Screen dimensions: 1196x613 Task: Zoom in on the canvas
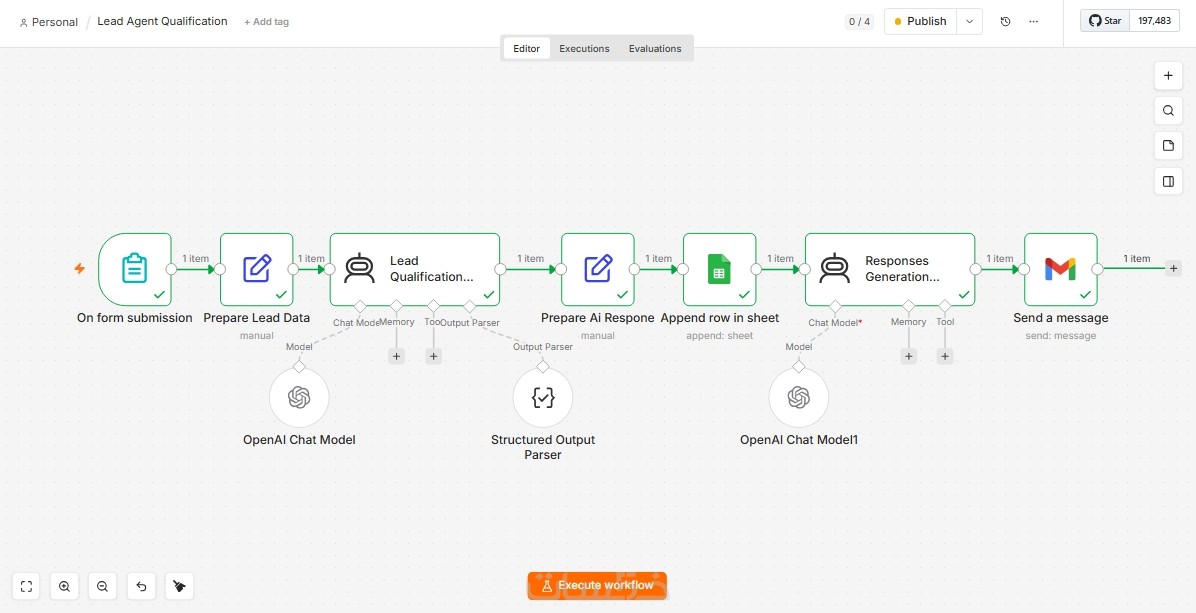65,586
